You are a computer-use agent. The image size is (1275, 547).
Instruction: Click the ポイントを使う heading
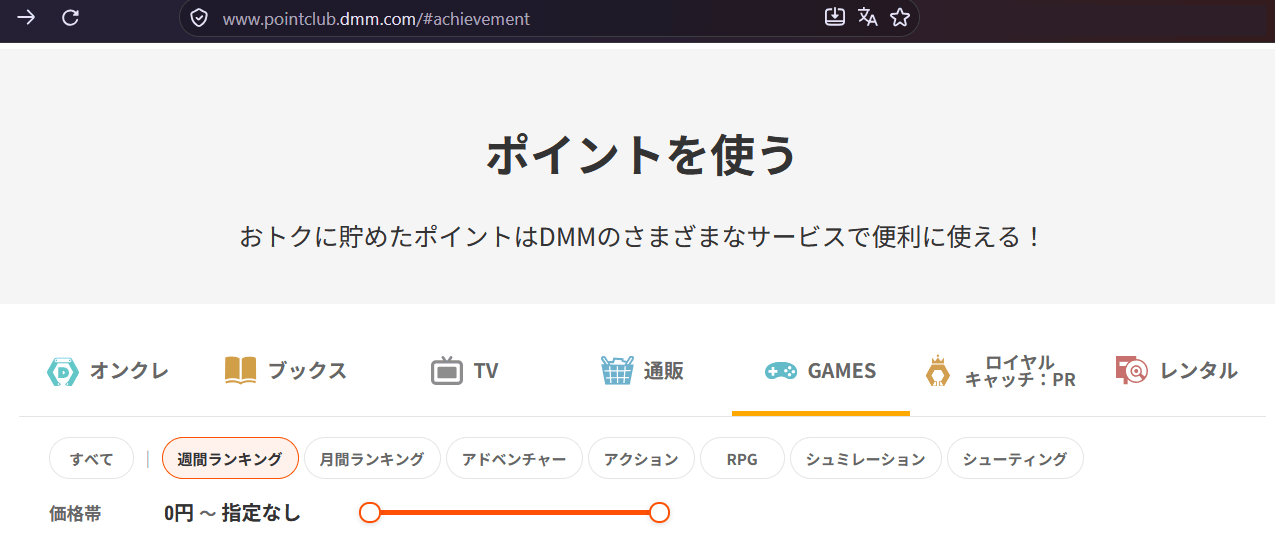(641, 155)
